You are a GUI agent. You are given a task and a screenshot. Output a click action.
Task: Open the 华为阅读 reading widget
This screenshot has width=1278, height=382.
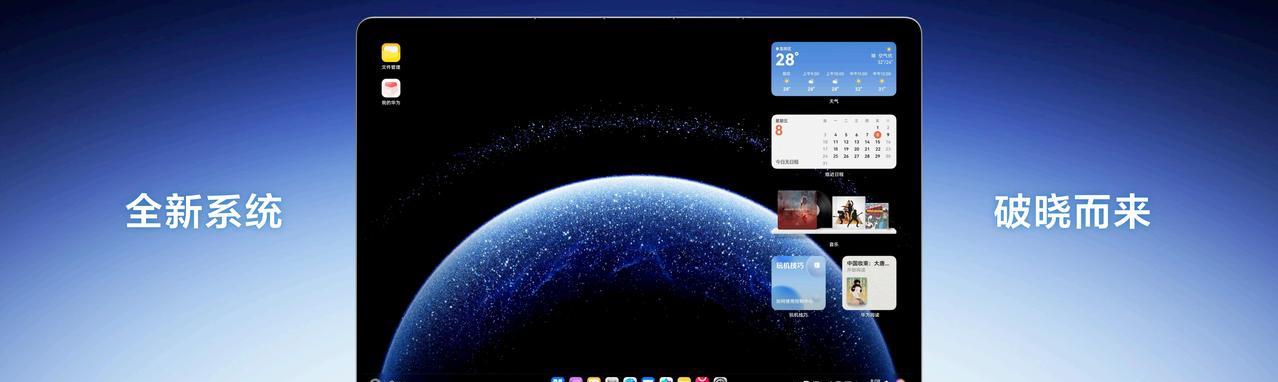pos(869,283)
